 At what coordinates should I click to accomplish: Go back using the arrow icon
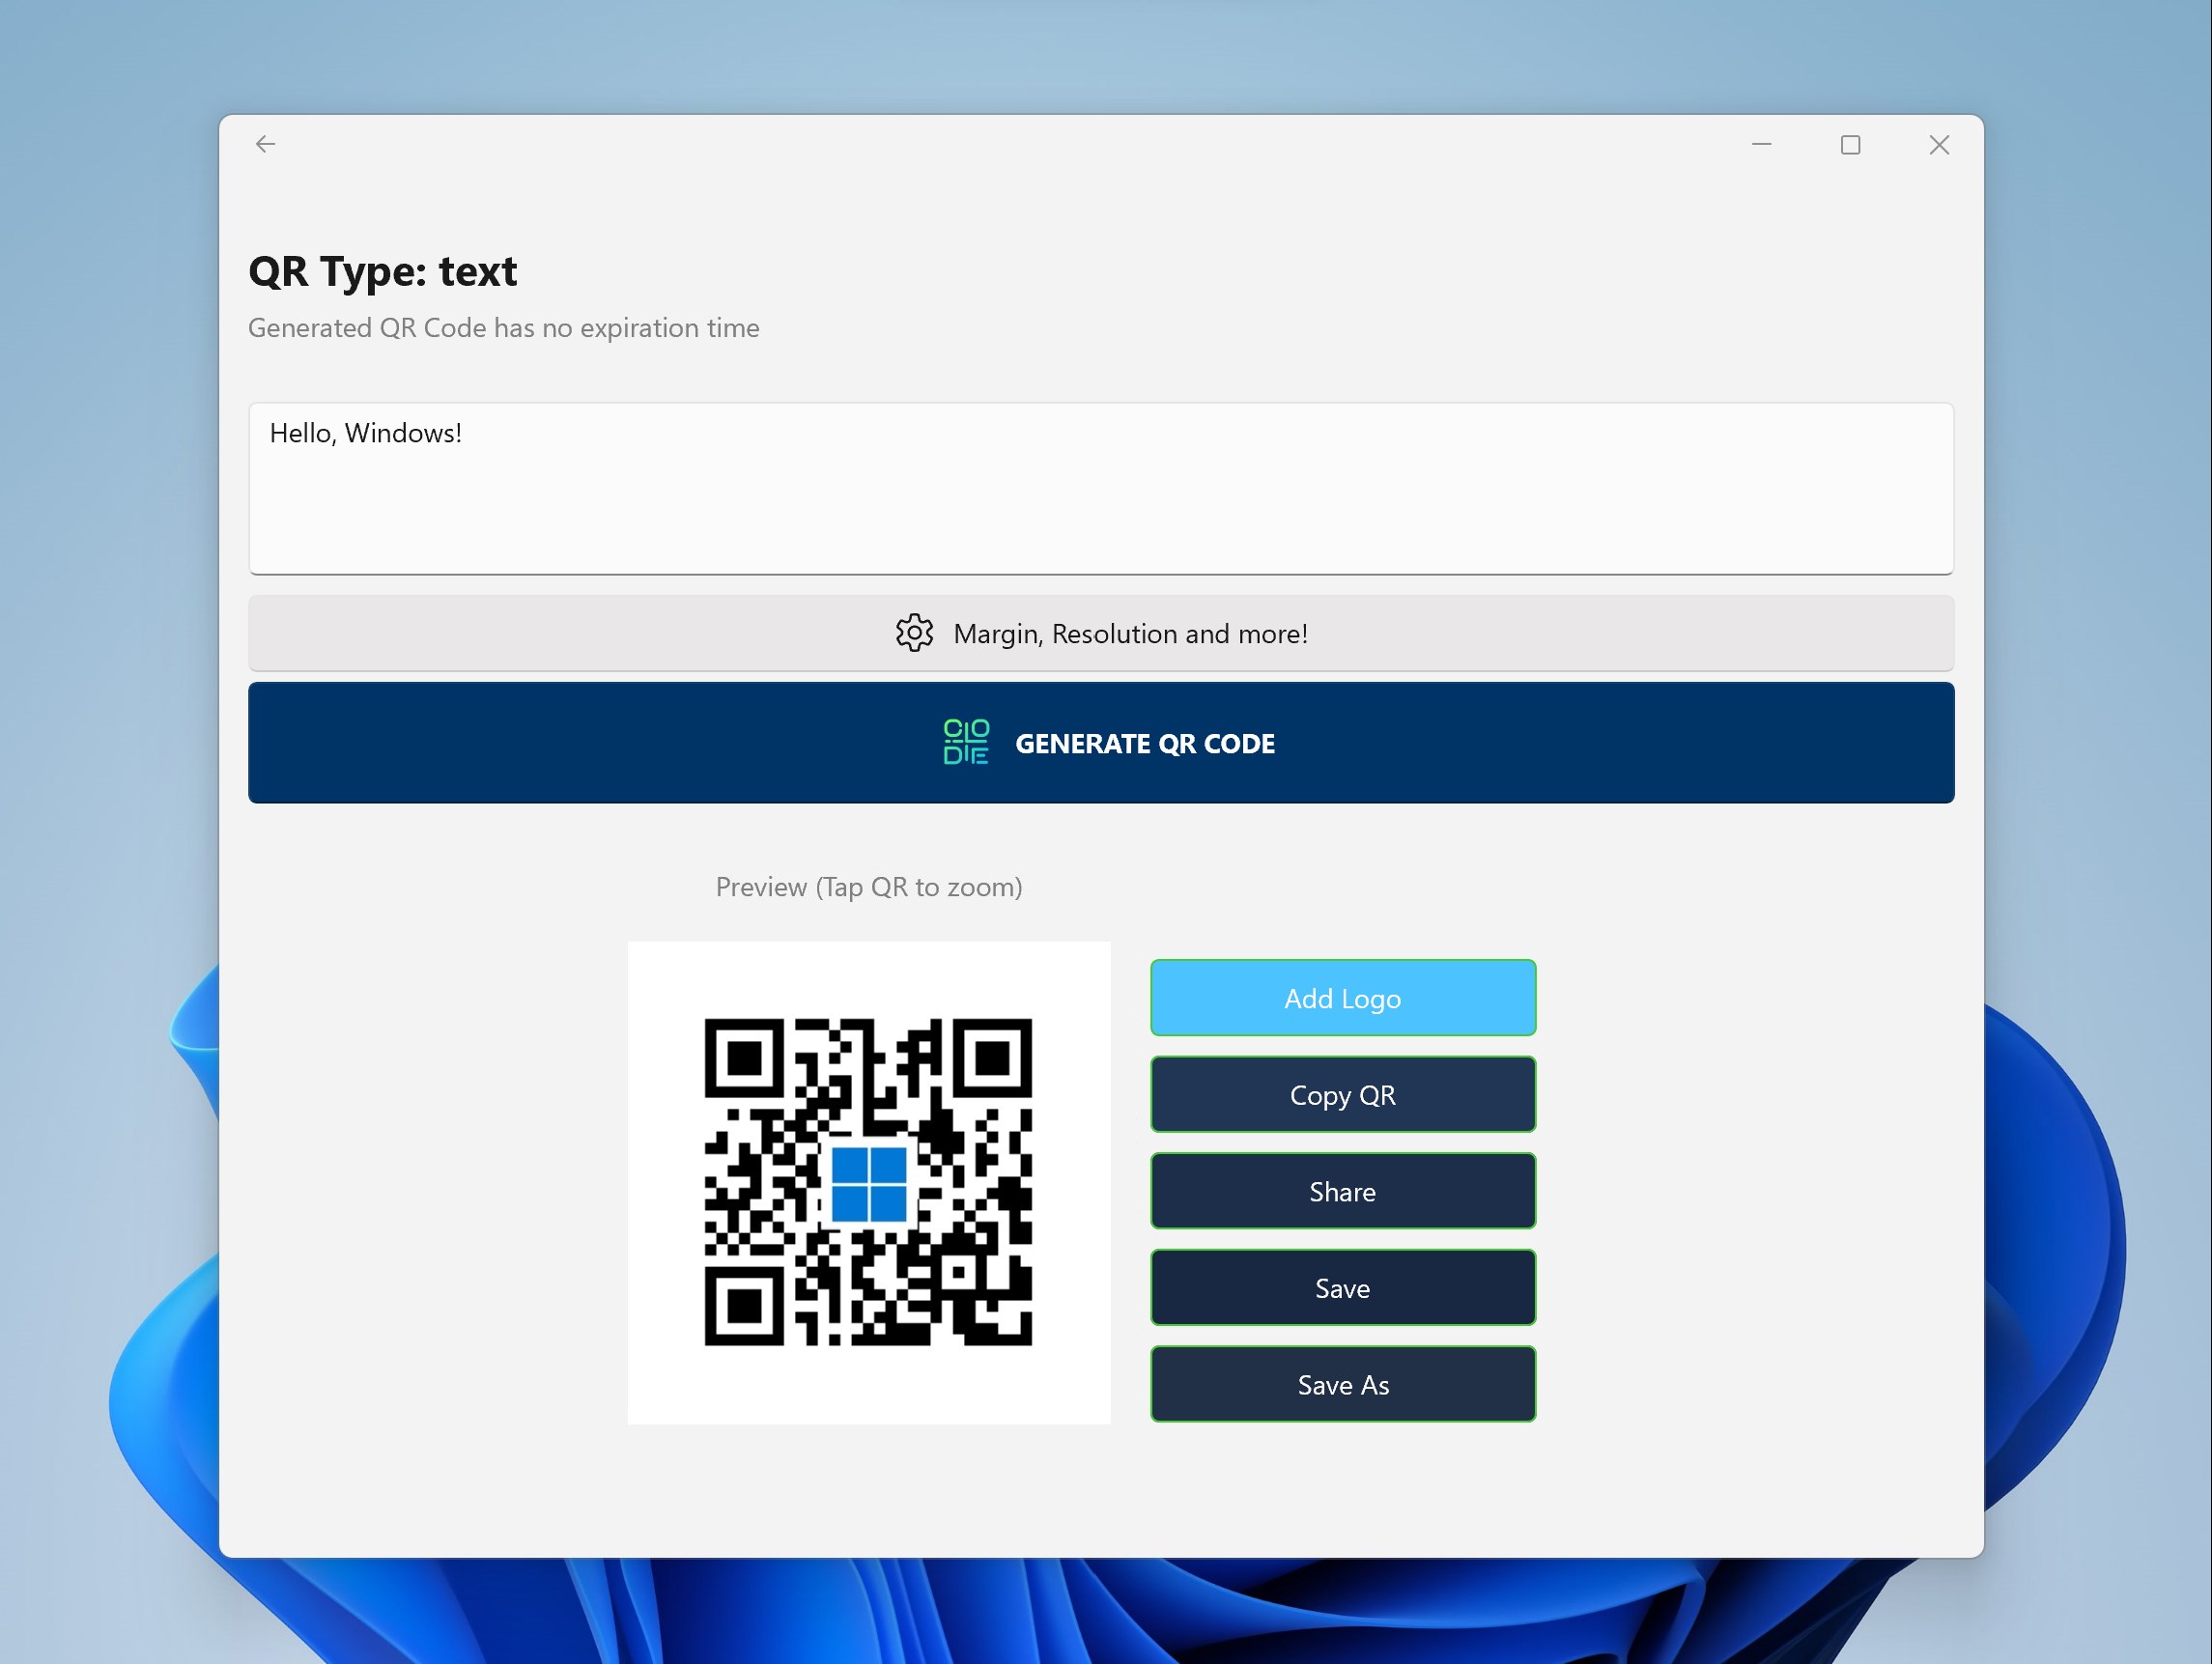[x=265, y=144]
